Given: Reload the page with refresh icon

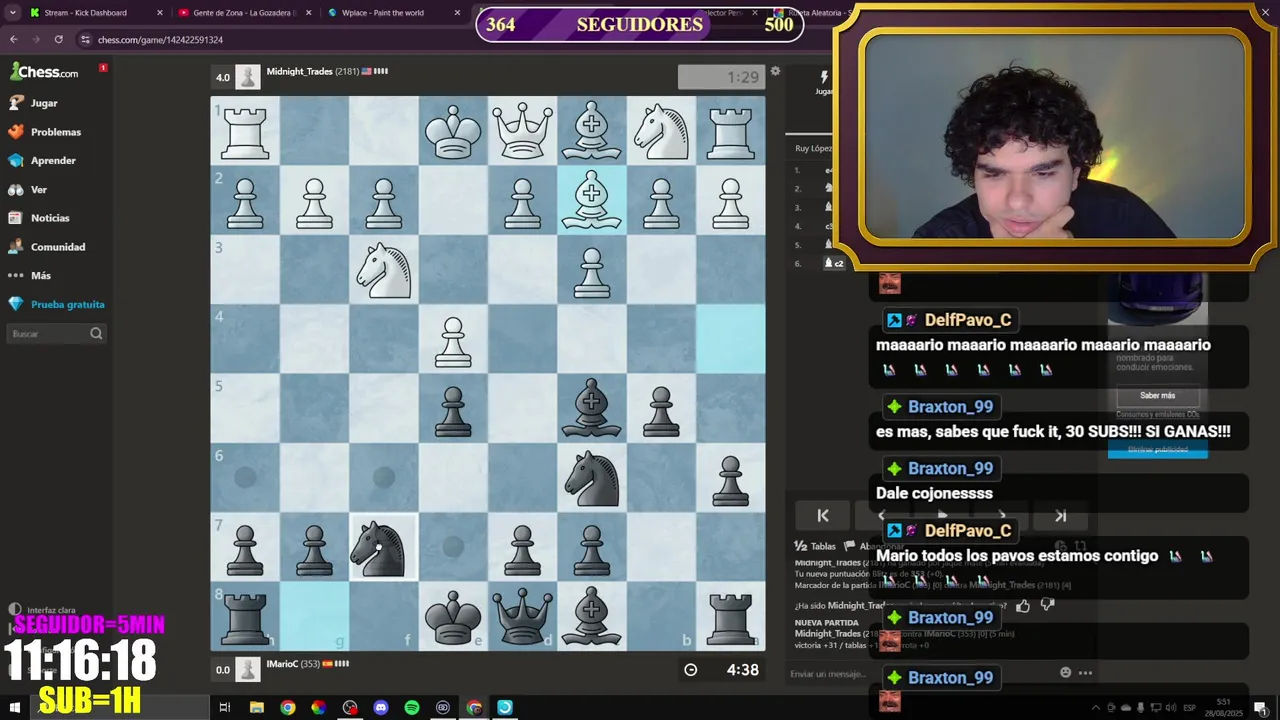Looking at the screenshot, I should (x=59, y=39).
